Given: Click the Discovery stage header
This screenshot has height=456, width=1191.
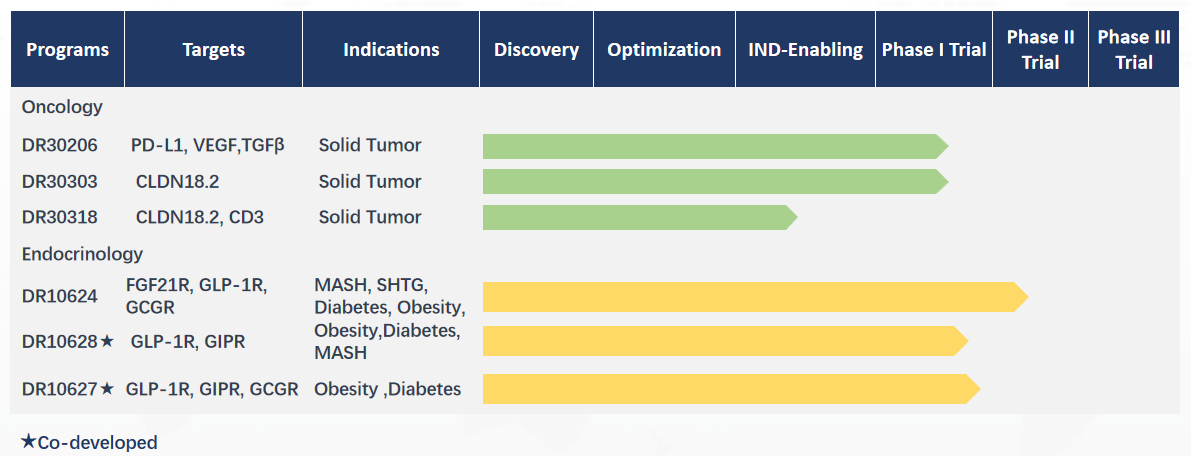Looking at the screenshot, I should pyautogui.click(x=536, y=49).
